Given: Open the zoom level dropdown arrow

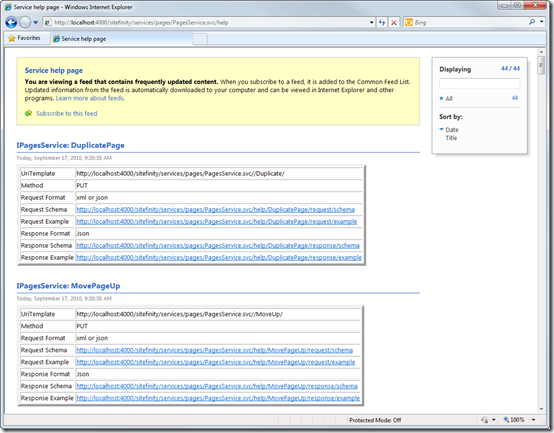Looking at the screenshot, I should pyautogui.click(x=534, y=420).
